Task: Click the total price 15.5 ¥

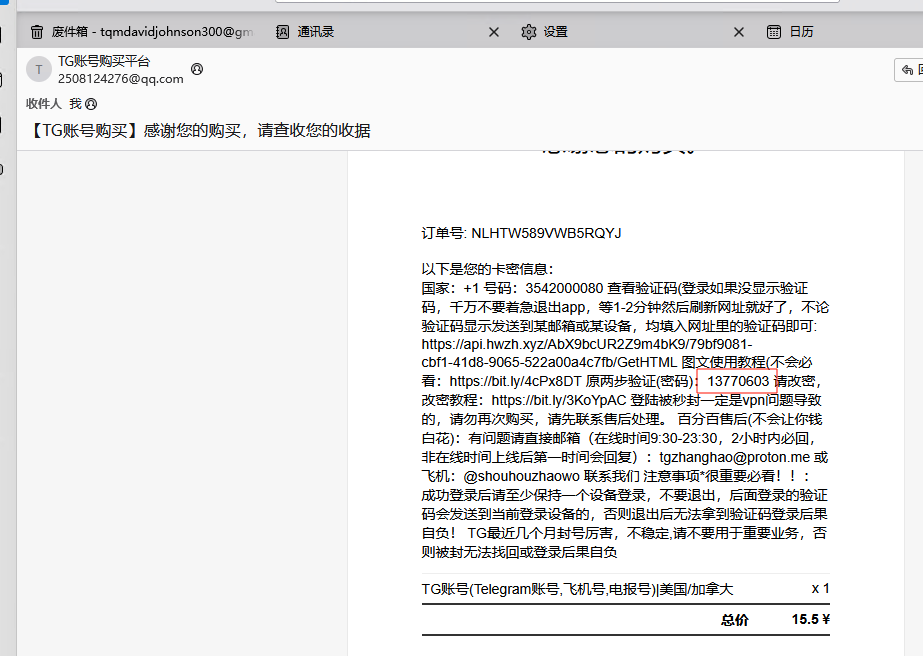Action: pyautogui.click(x=811, y=619)
